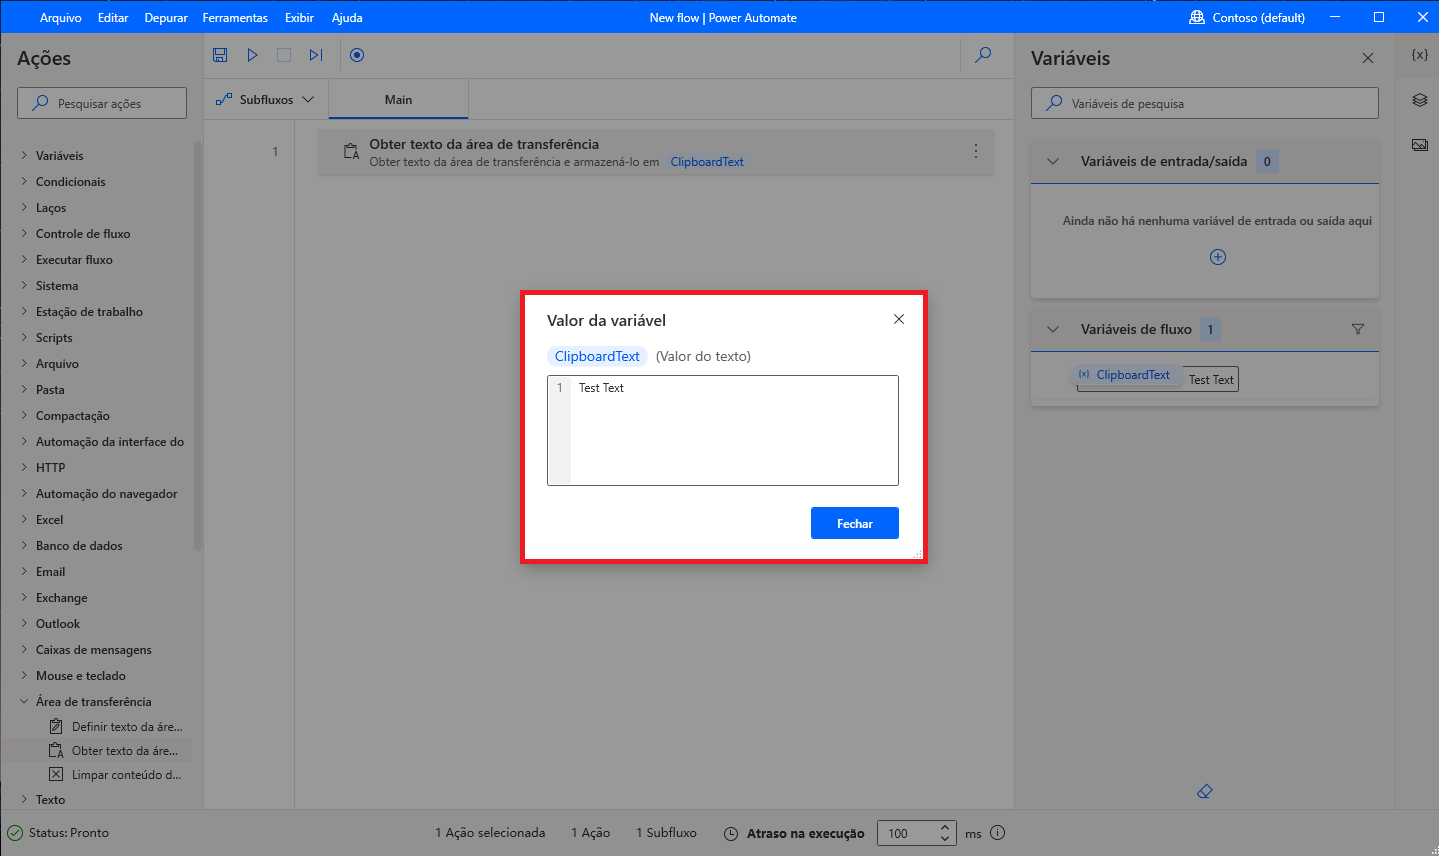Filter flow variables using the funnel icon
This screenshot has height=856, width=1439.
coord(1357,329)
